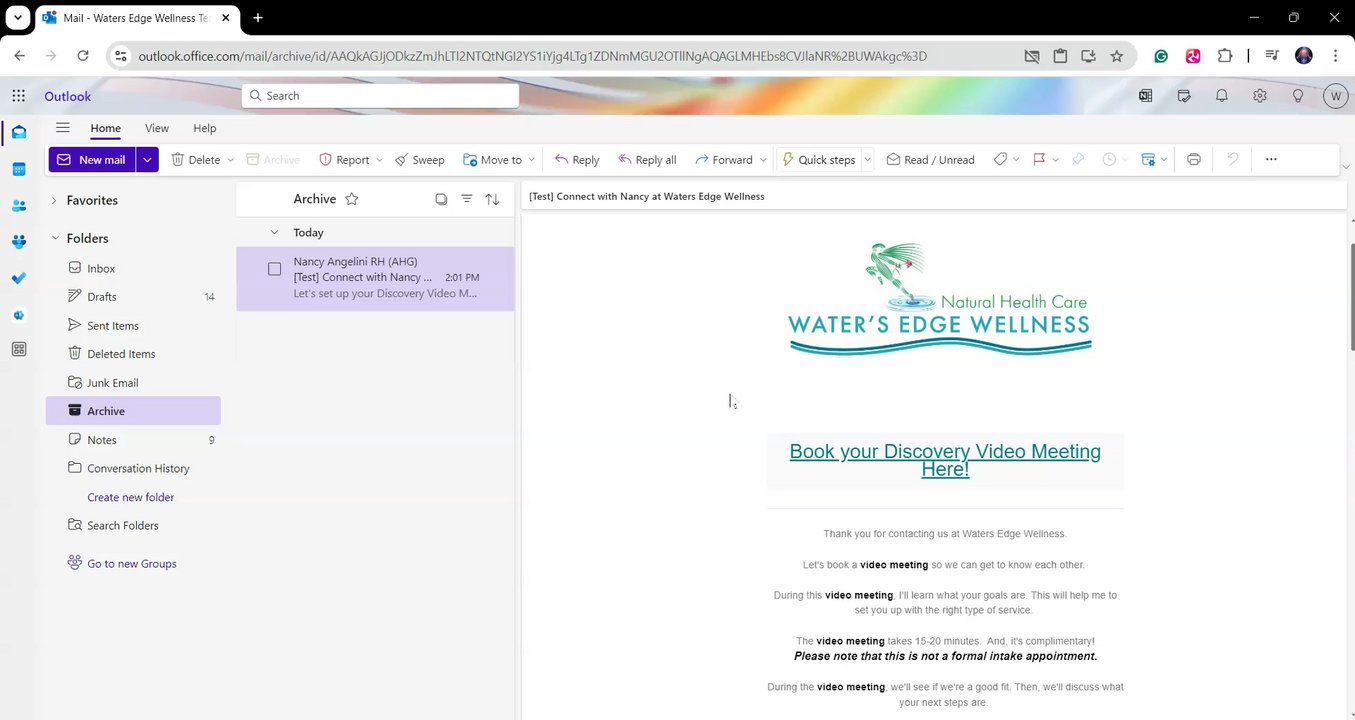Click the New mail button
1355x720 pixels.
click(92, 159)
